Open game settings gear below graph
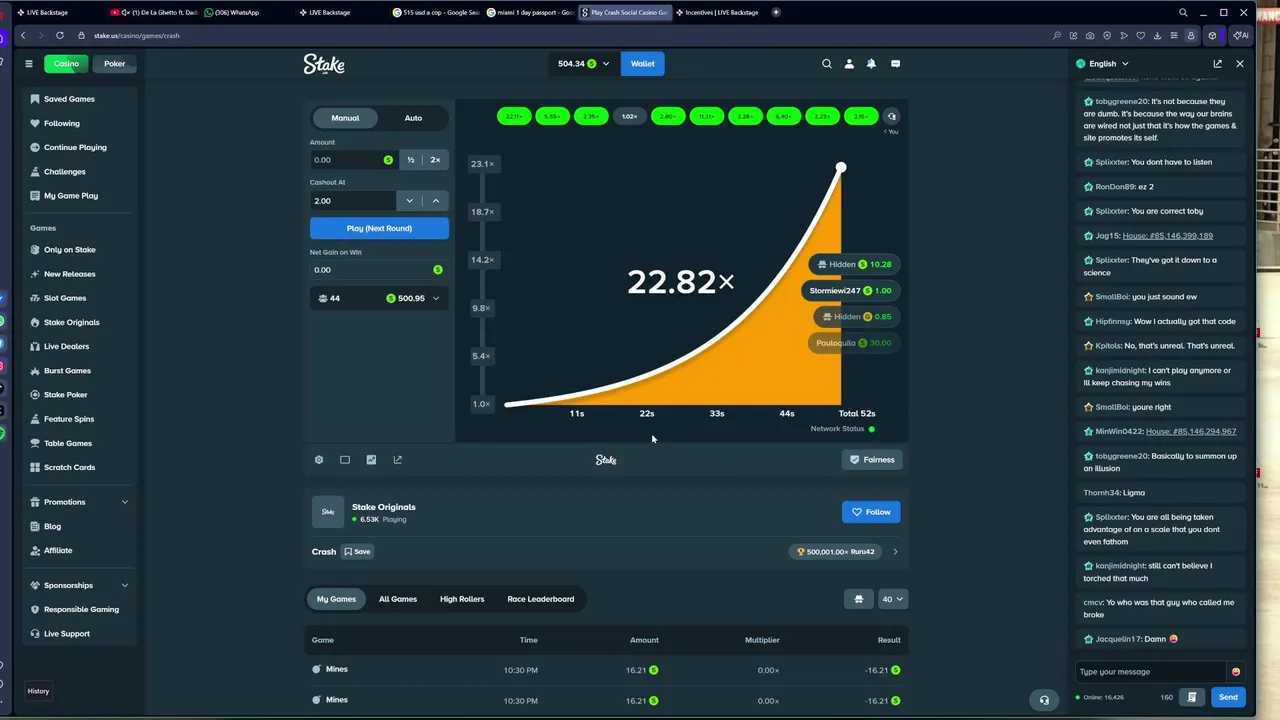Viewport: 1280px width, 720px height. [x=319, y=460]
